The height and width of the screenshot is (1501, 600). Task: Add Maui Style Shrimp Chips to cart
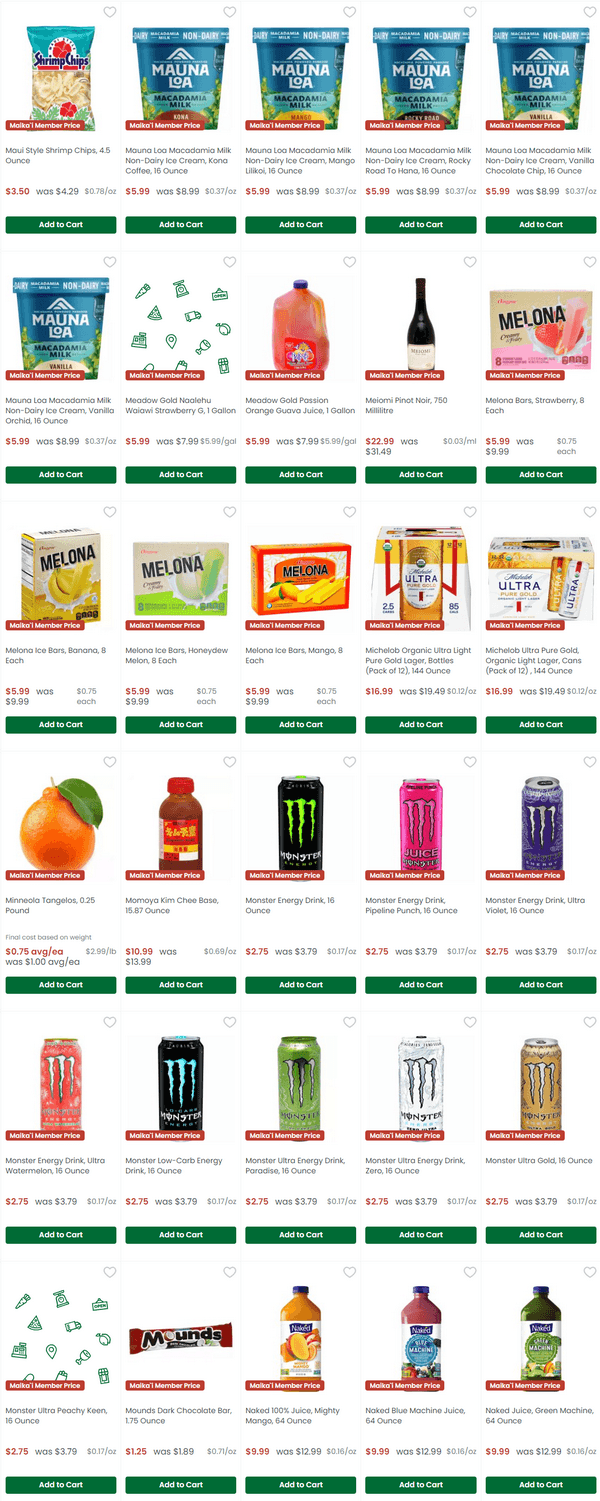coord(61,225)
